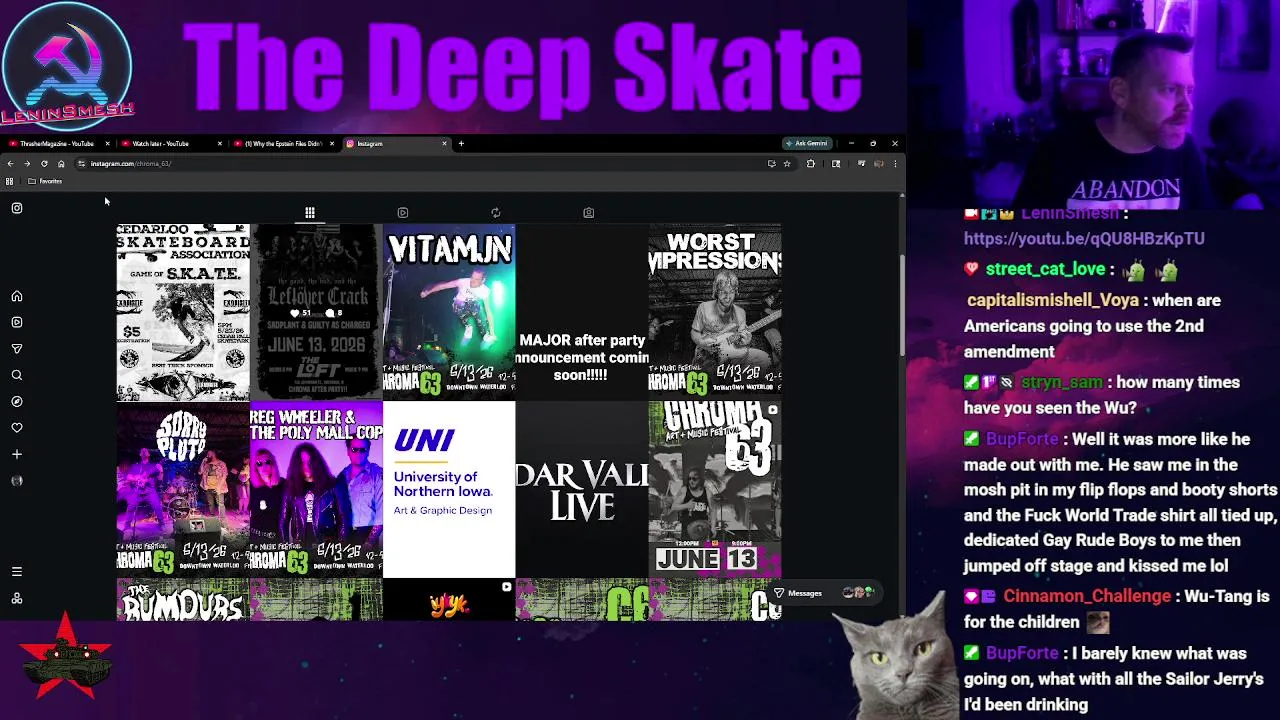Open profile avatar in Instagram sidebar
The width and height of the screenshot is (1280, 720).
coord(17,481)
